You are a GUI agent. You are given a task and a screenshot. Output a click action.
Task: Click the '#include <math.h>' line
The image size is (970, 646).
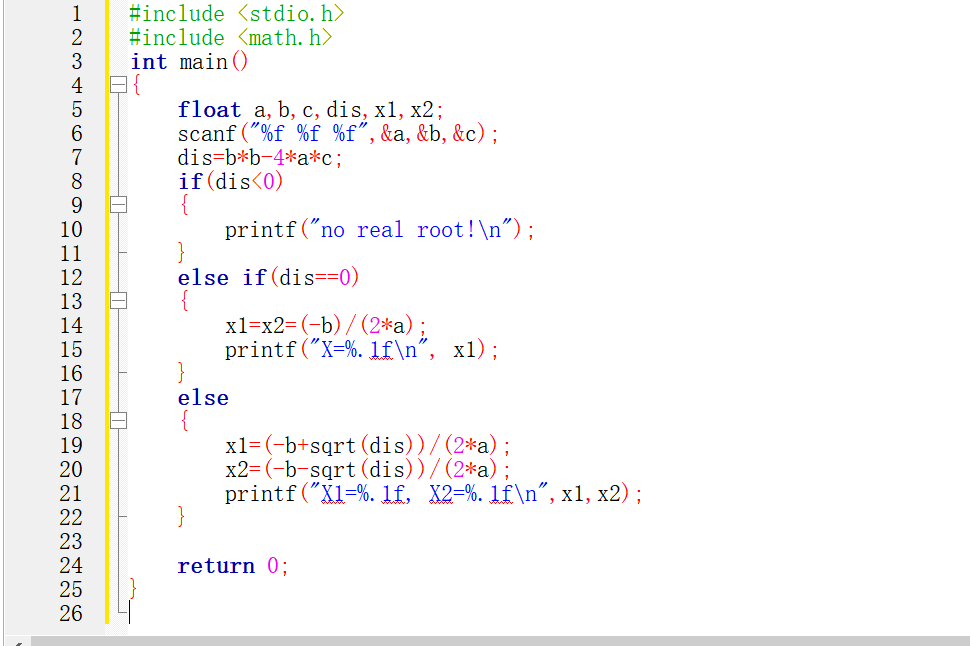(x=230, y=38)
